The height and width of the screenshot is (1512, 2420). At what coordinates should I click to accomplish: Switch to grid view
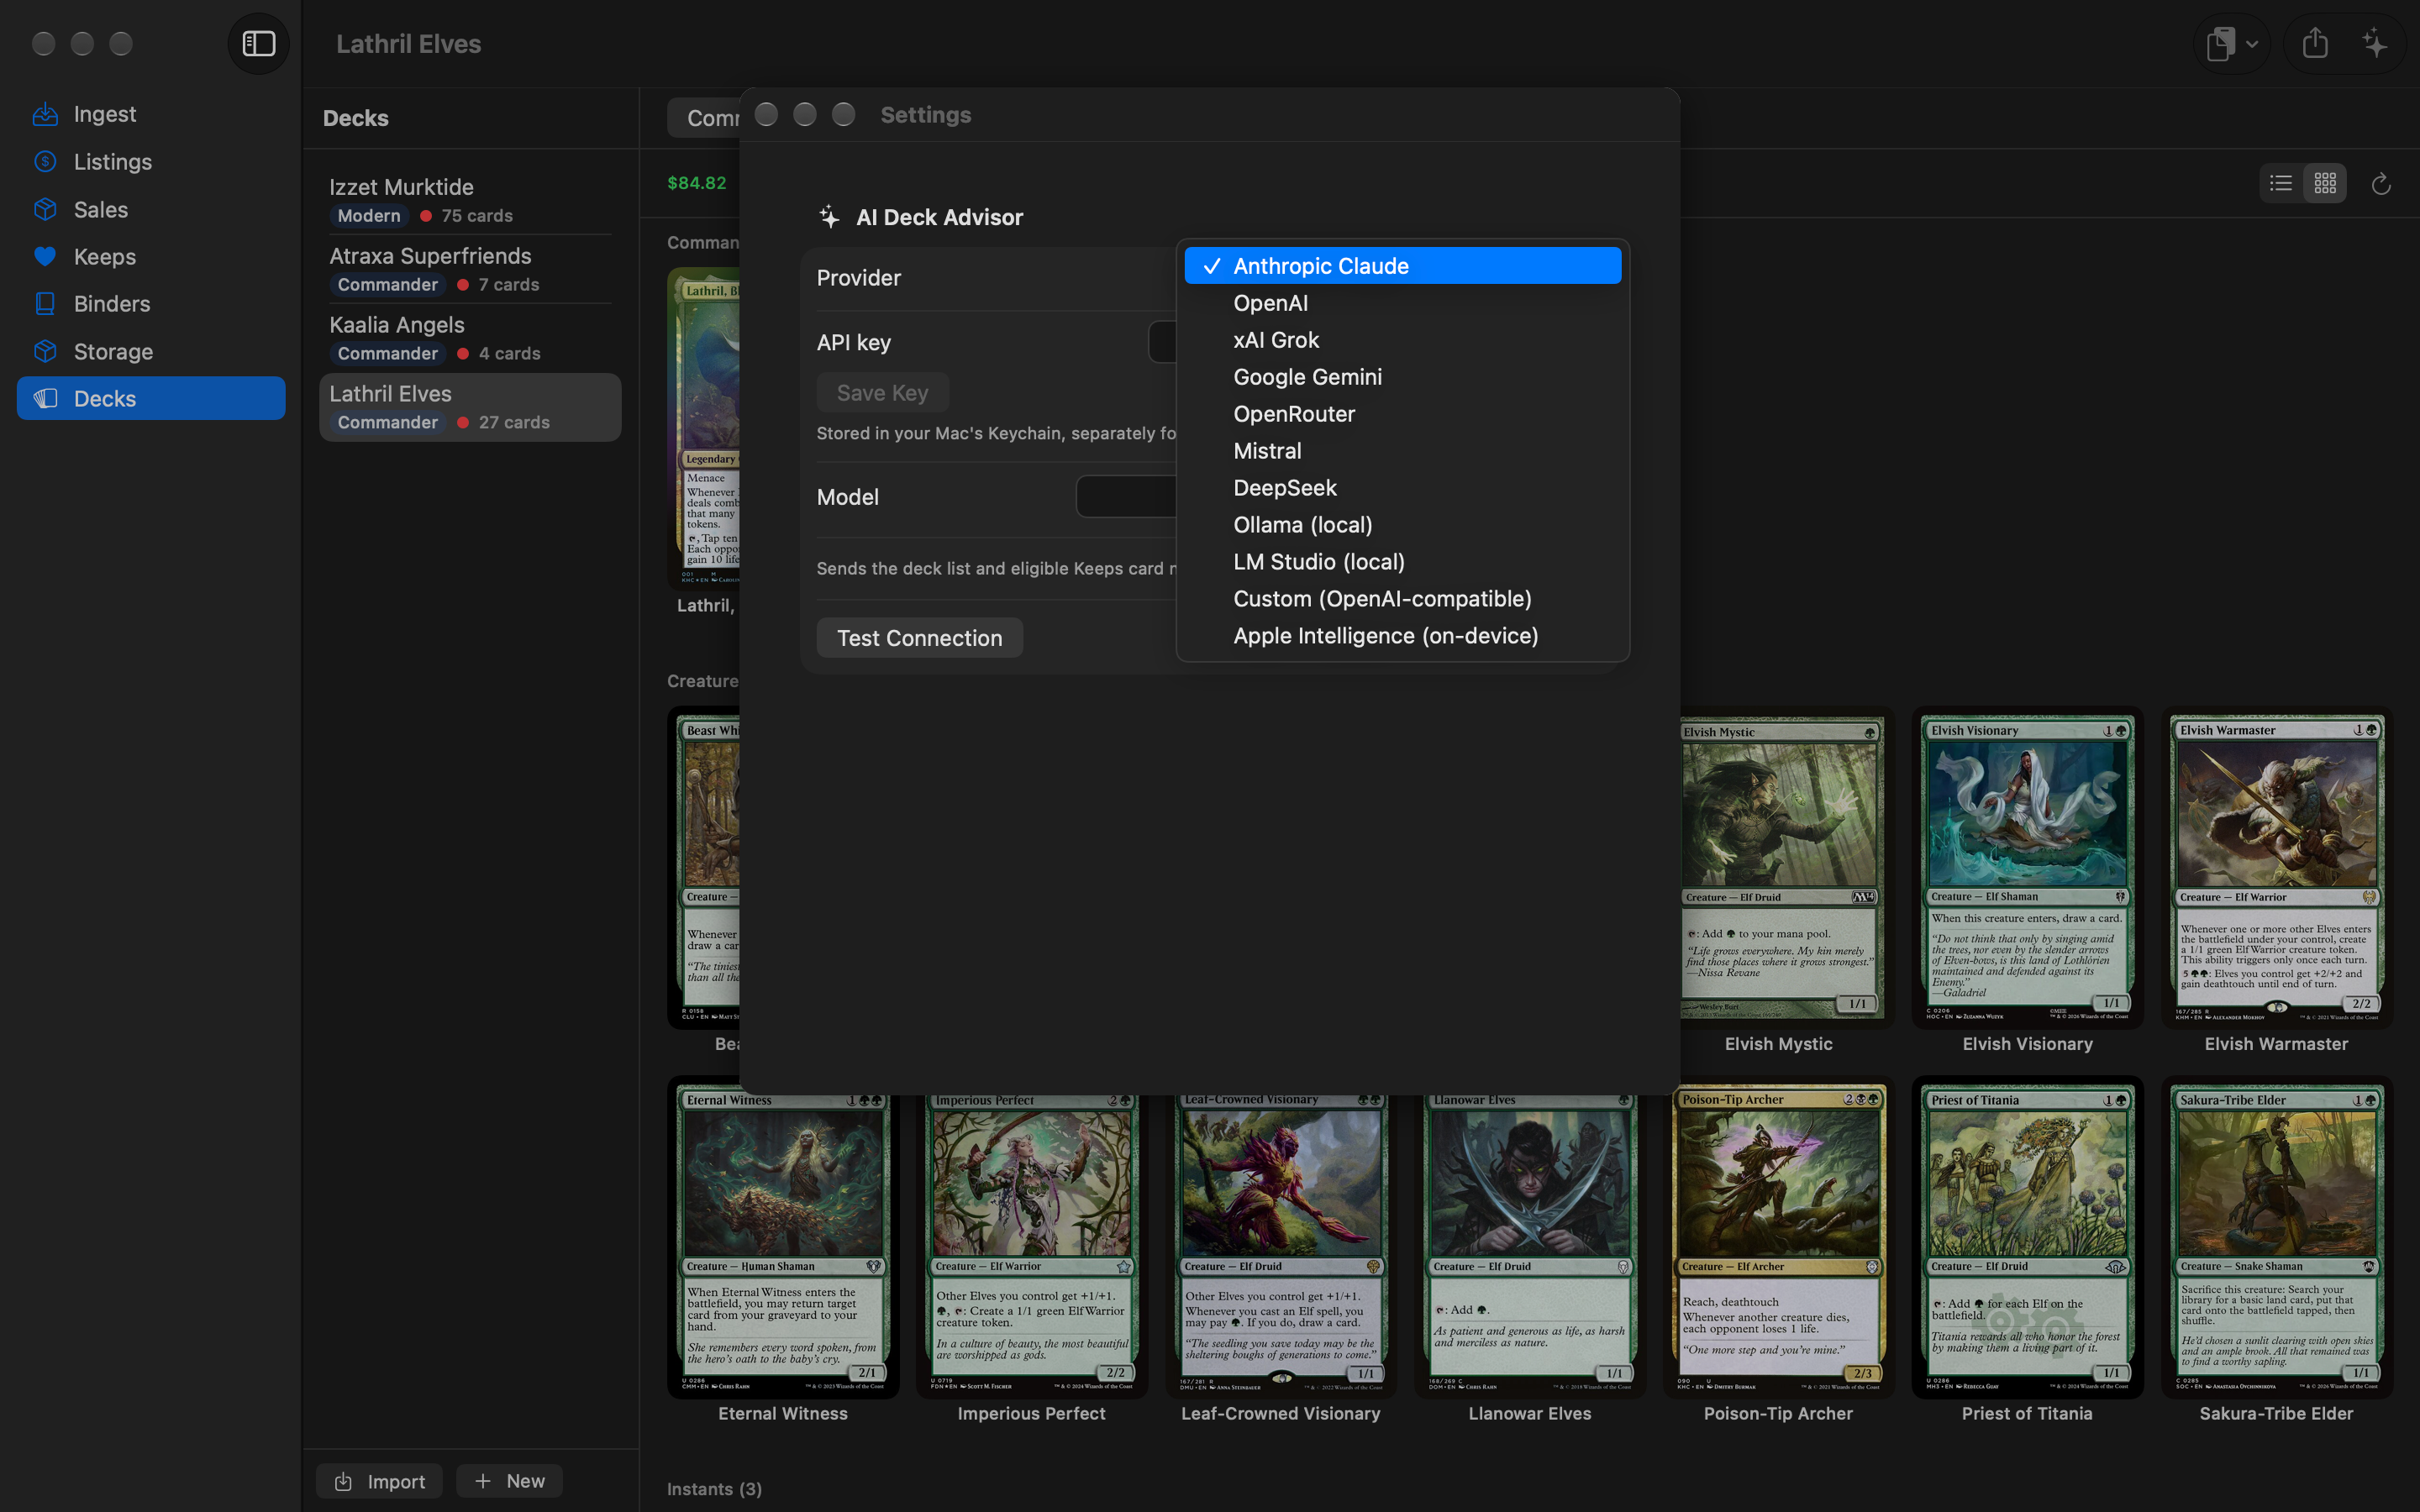tap(2325, 183)
